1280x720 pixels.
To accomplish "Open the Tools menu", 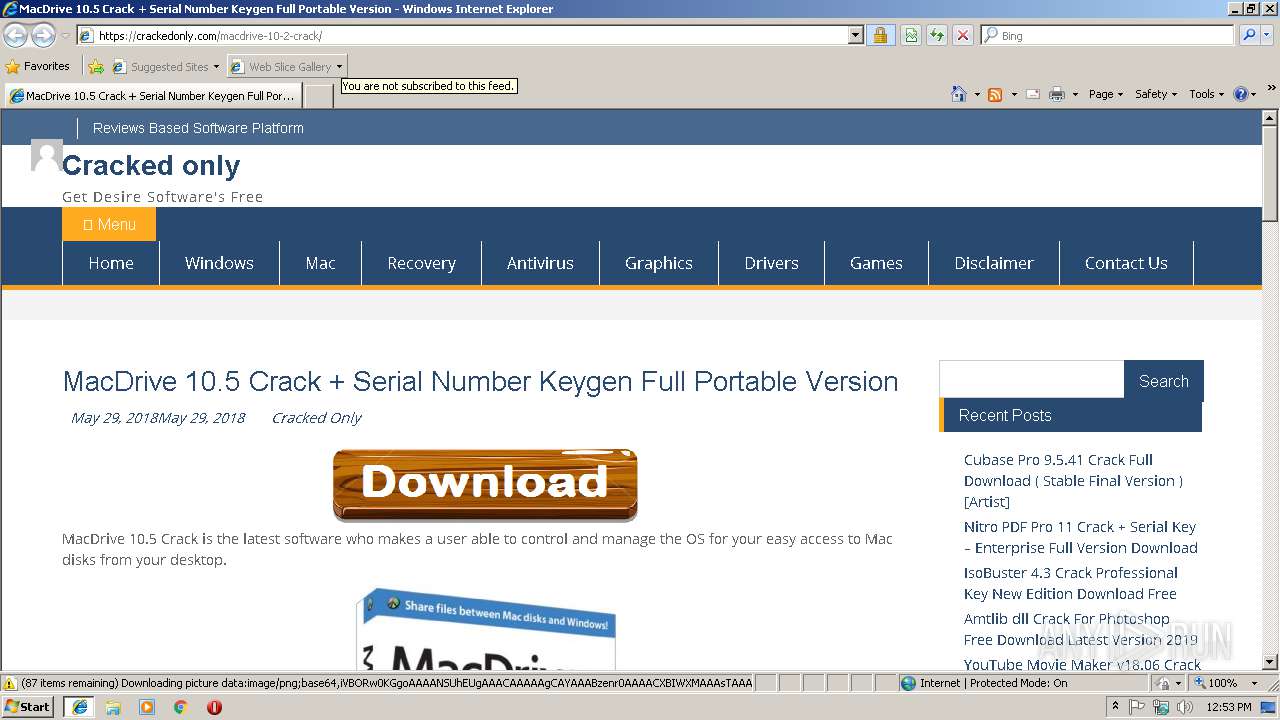I will click(x=1207, y=94).
